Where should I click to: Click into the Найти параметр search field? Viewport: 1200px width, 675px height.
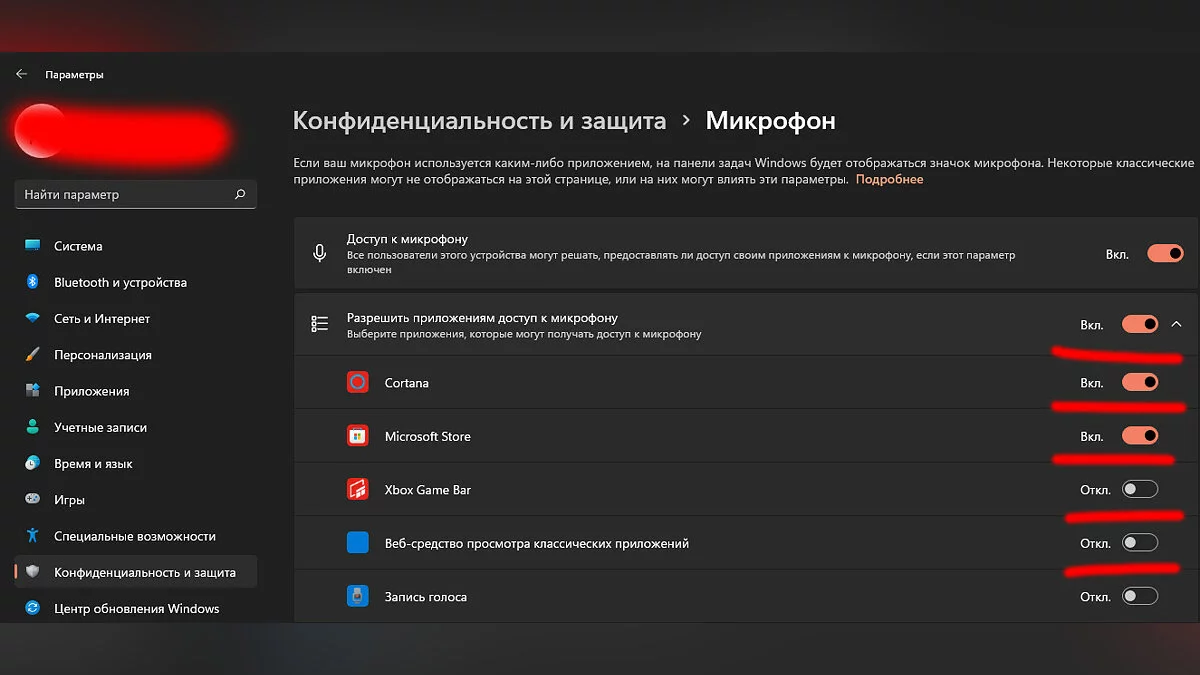tap(136, 195)
